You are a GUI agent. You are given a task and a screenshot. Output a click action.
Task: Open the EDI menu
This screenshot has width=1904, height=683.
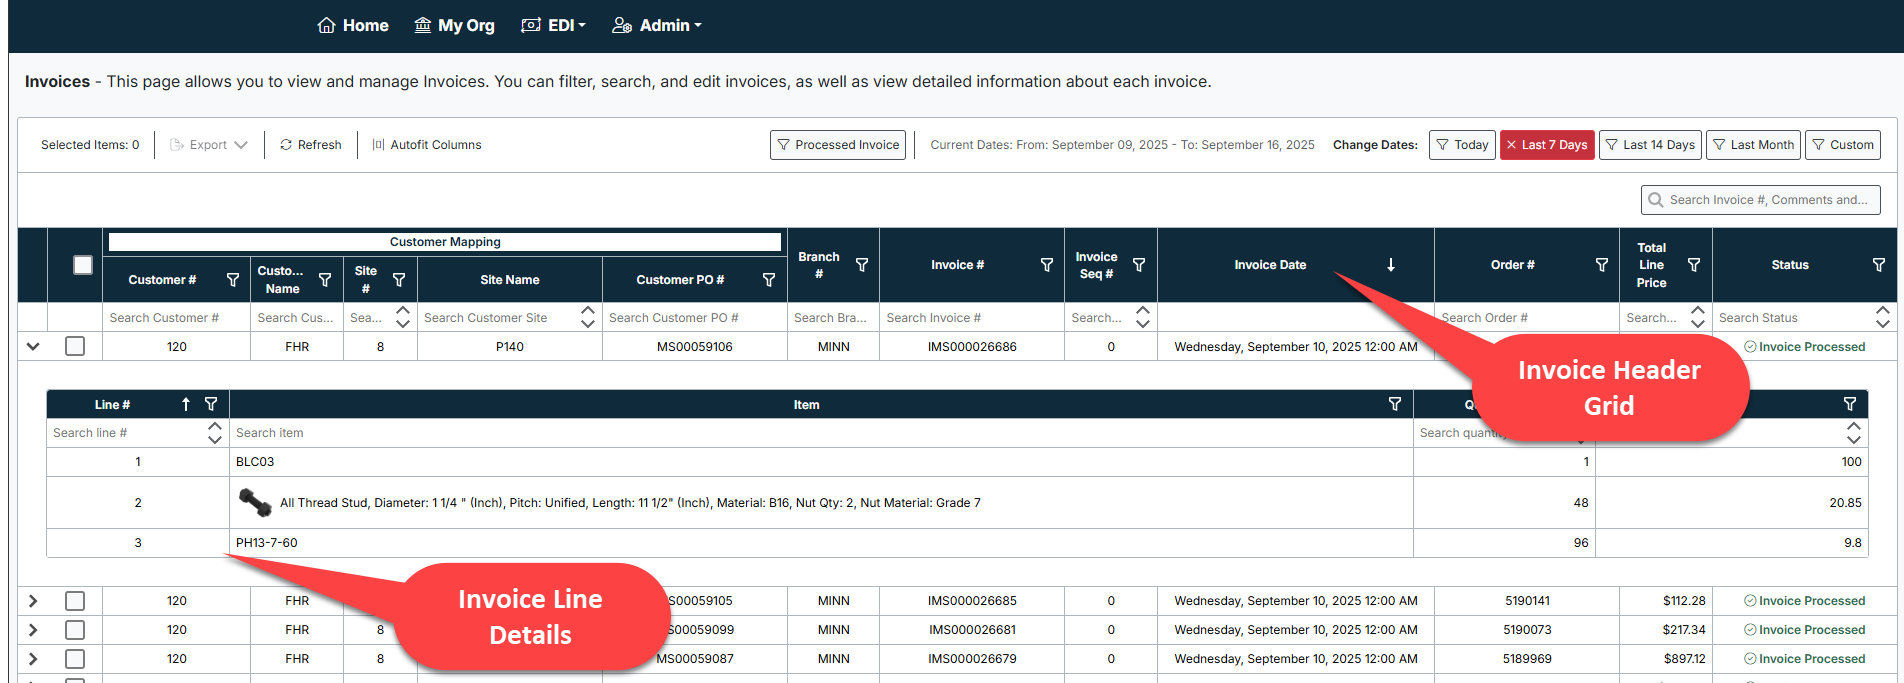(x=554, y=25)
